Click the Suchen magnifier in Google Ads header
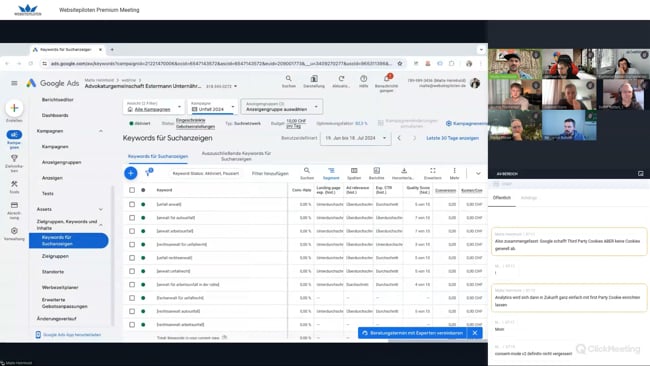 [289, 79]
